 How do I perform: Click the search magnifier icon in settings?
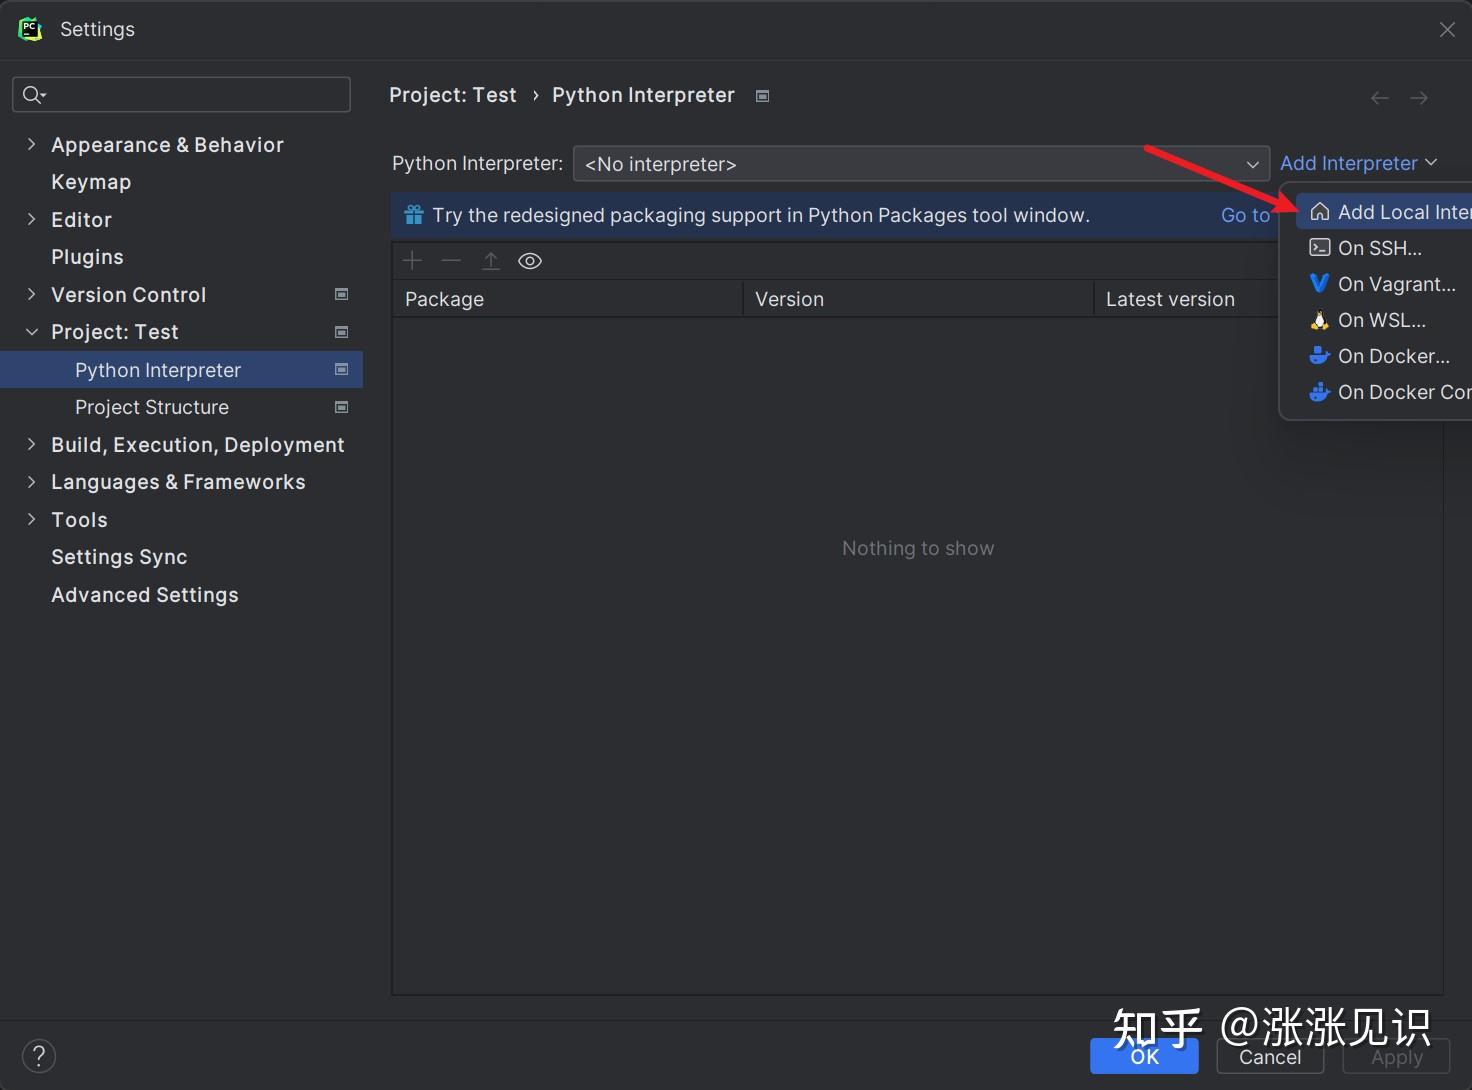coord(34,94)
